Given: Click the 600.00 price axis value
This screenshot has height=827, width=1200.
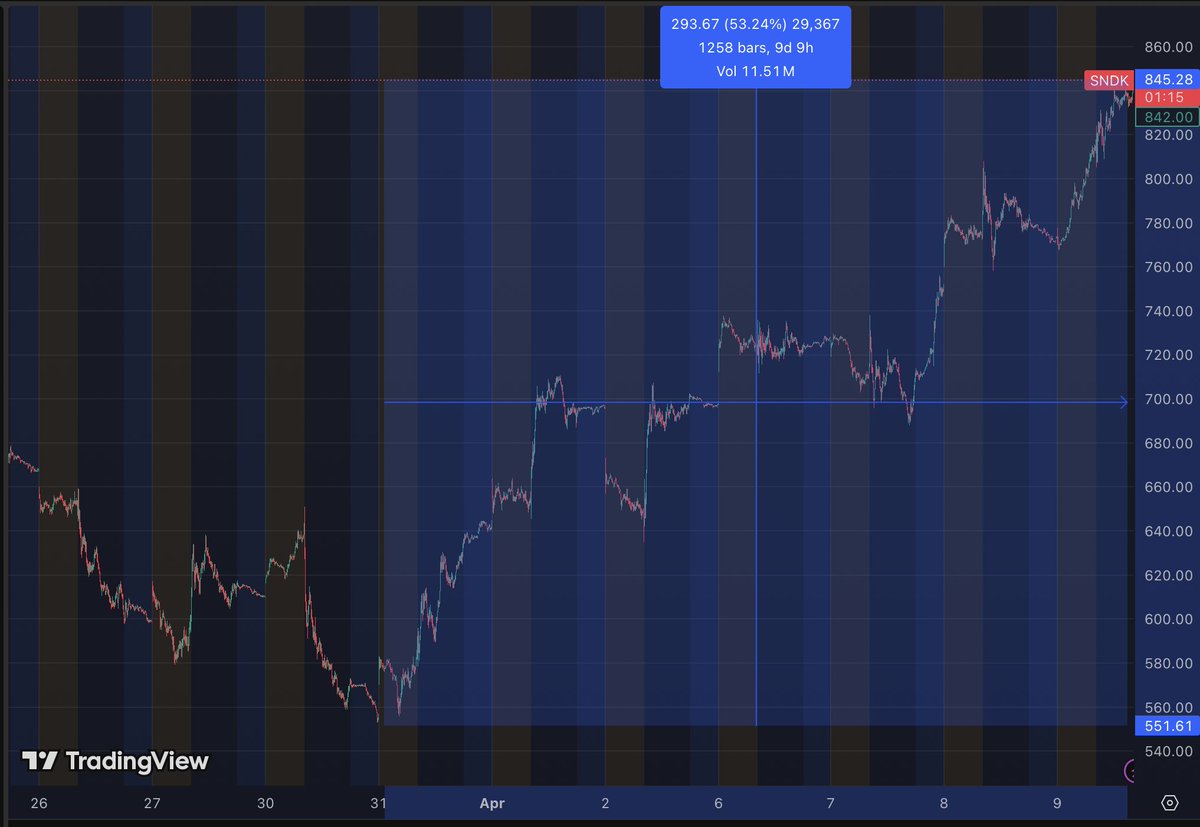Looking at the screenshot, I should (1167, 619).
